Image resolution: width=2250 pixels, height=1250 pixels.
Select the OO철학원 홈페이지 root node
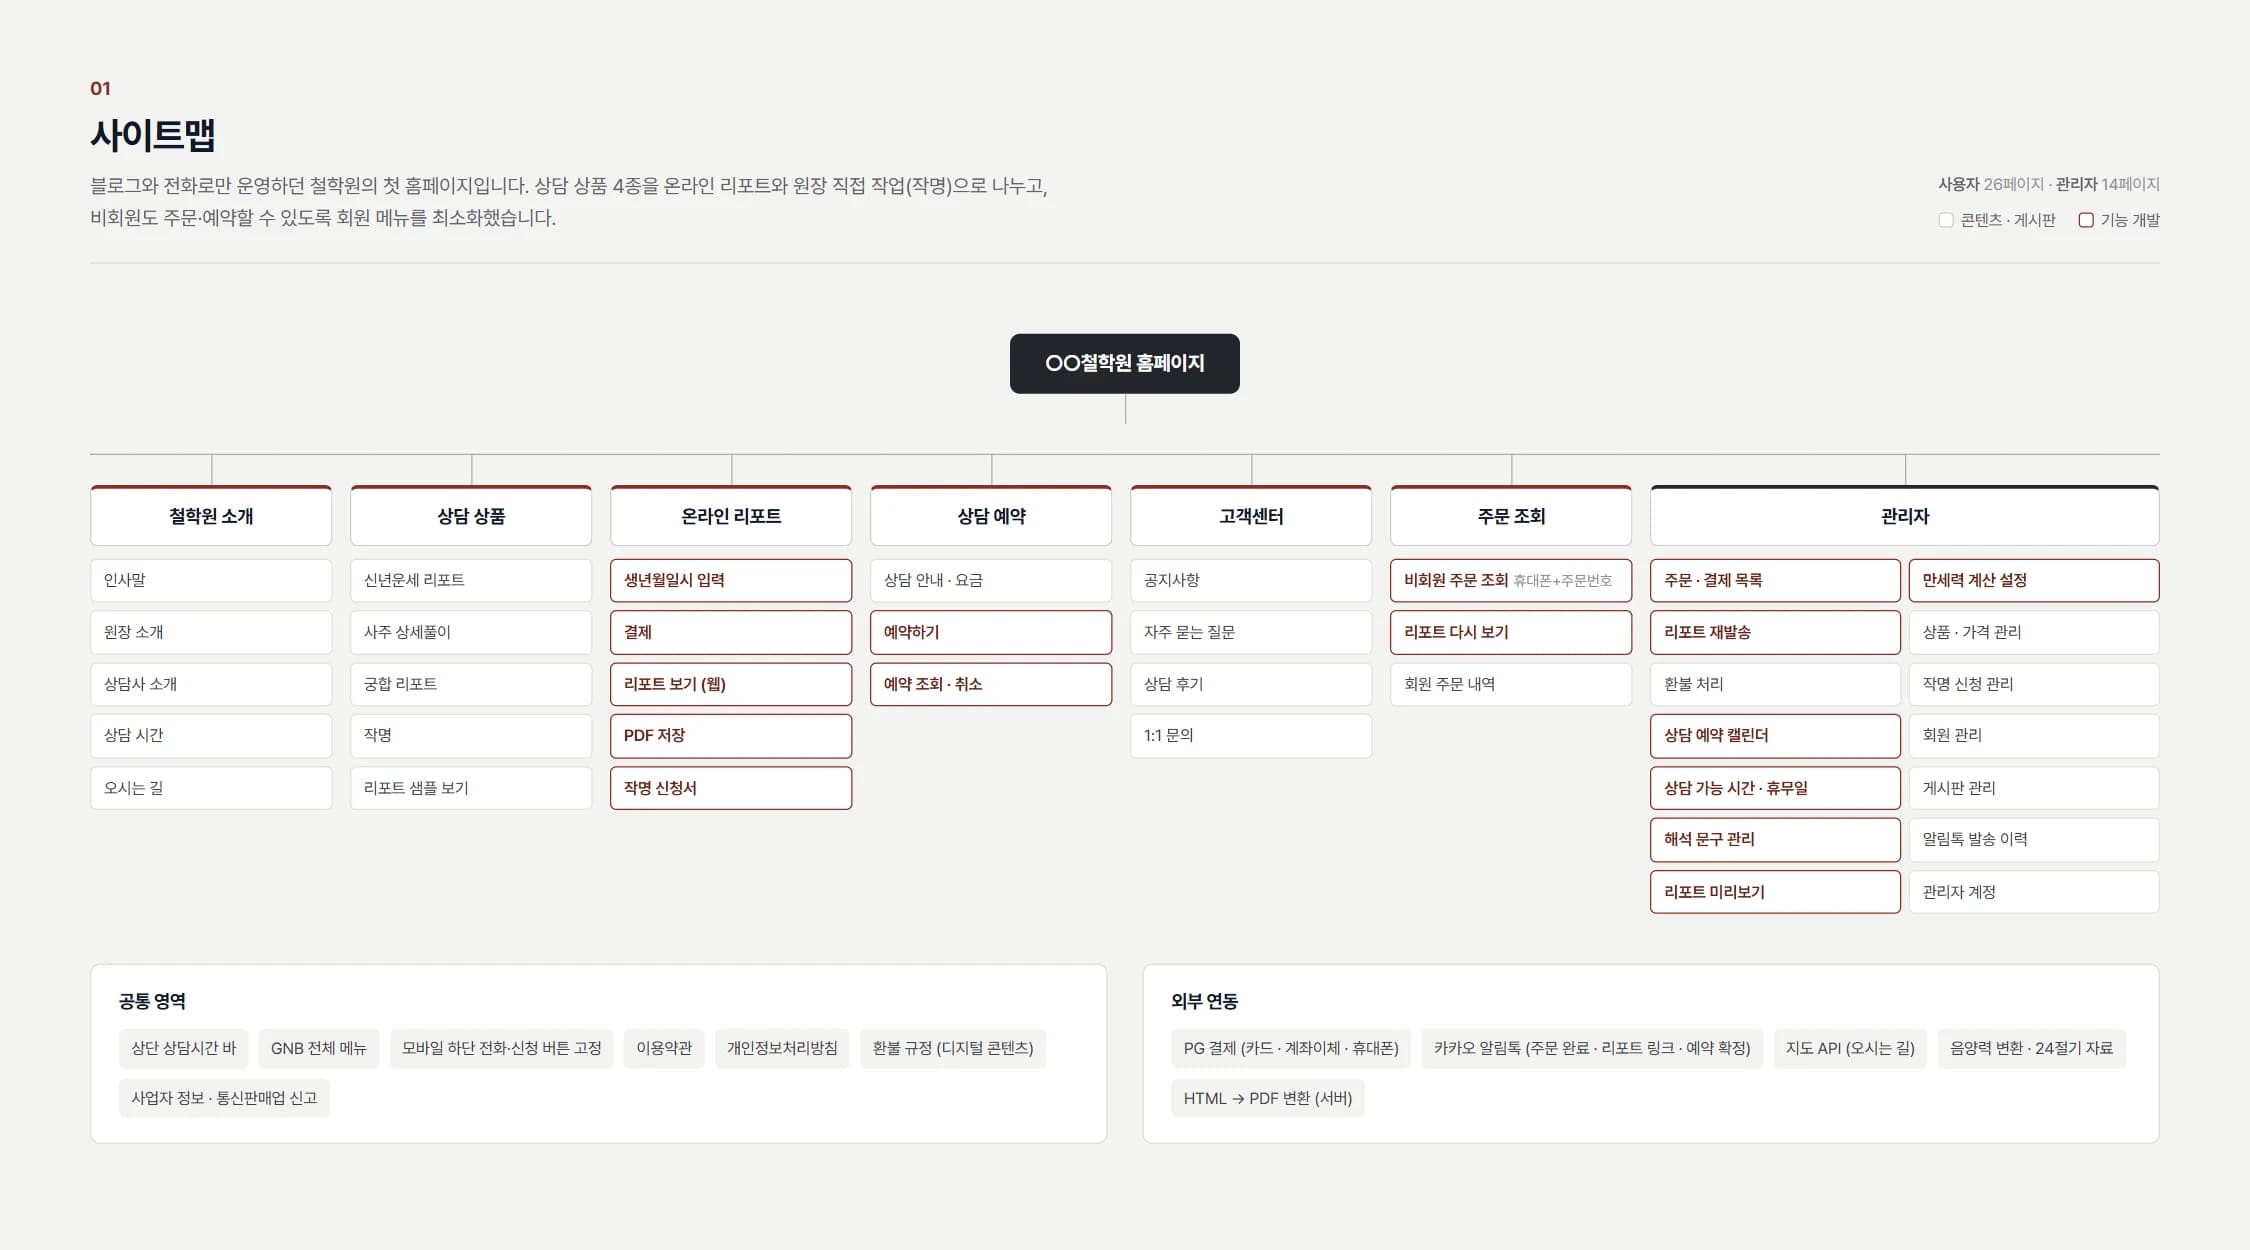(x=1124, y=363)
